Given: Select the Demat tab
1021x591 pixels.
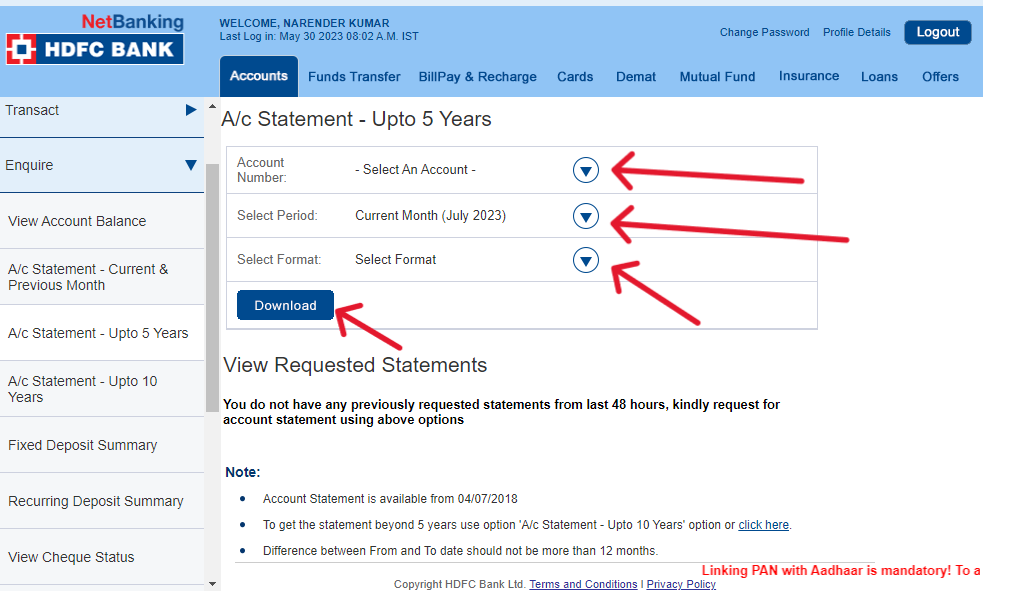Looking at the screenshot, I should point(636,77).
